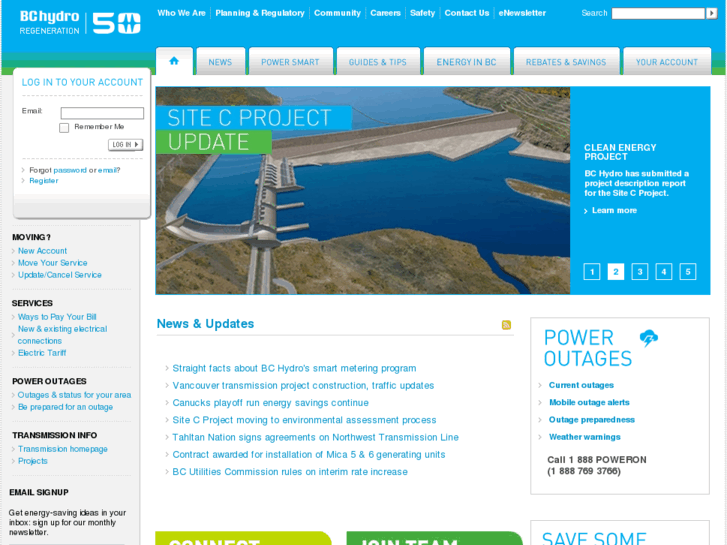Image resolution: width=727 pixels, height=545 pixels.
Task: Open eNewsletter in the top menu
Action: (x=522, y=13)
